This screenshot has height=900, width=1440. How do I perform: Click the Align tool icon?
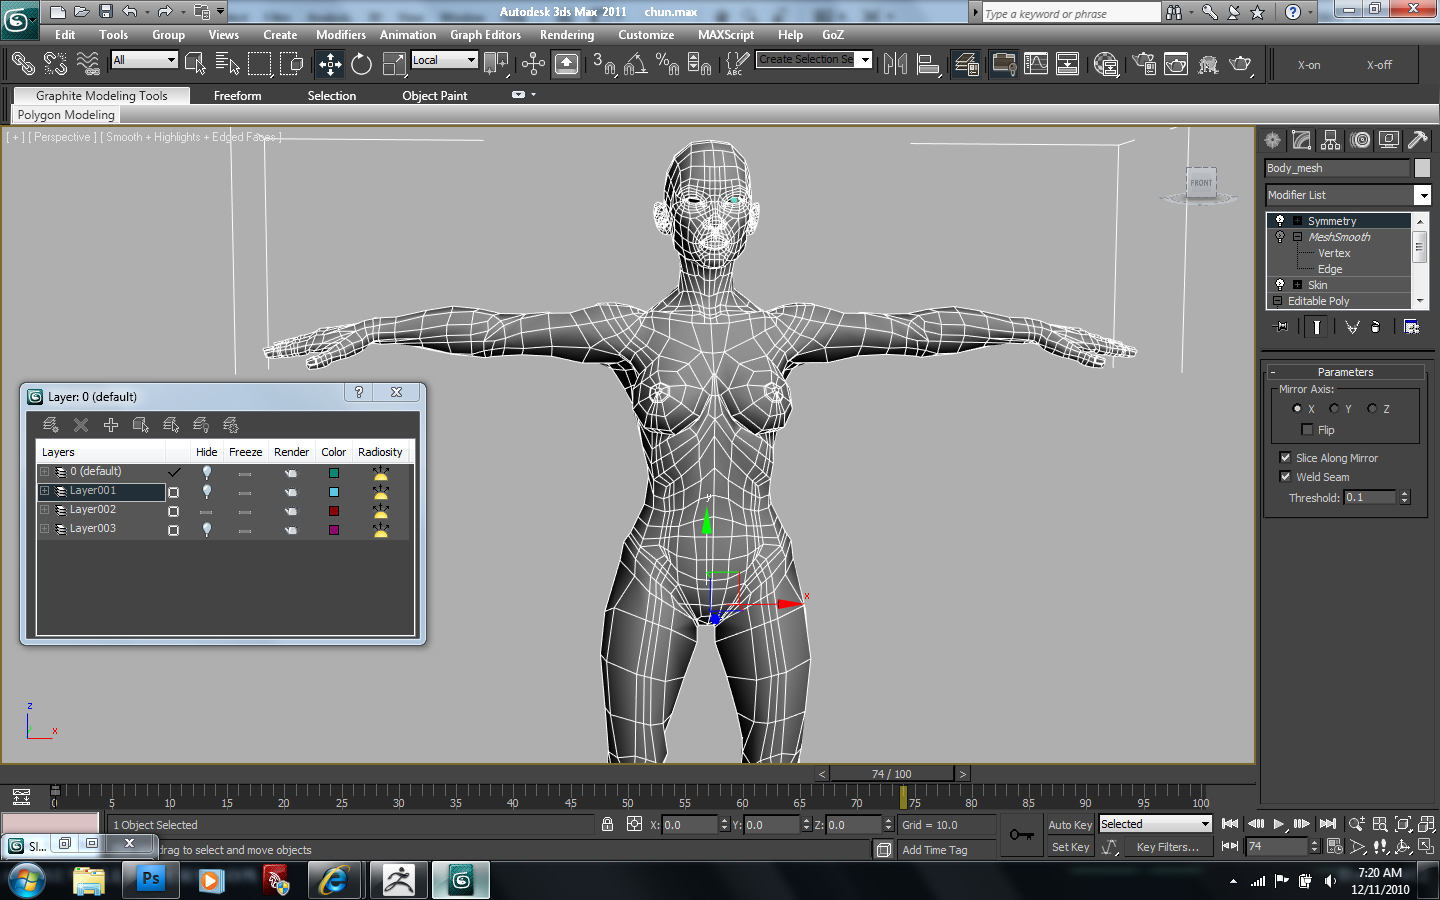point(929,64)
